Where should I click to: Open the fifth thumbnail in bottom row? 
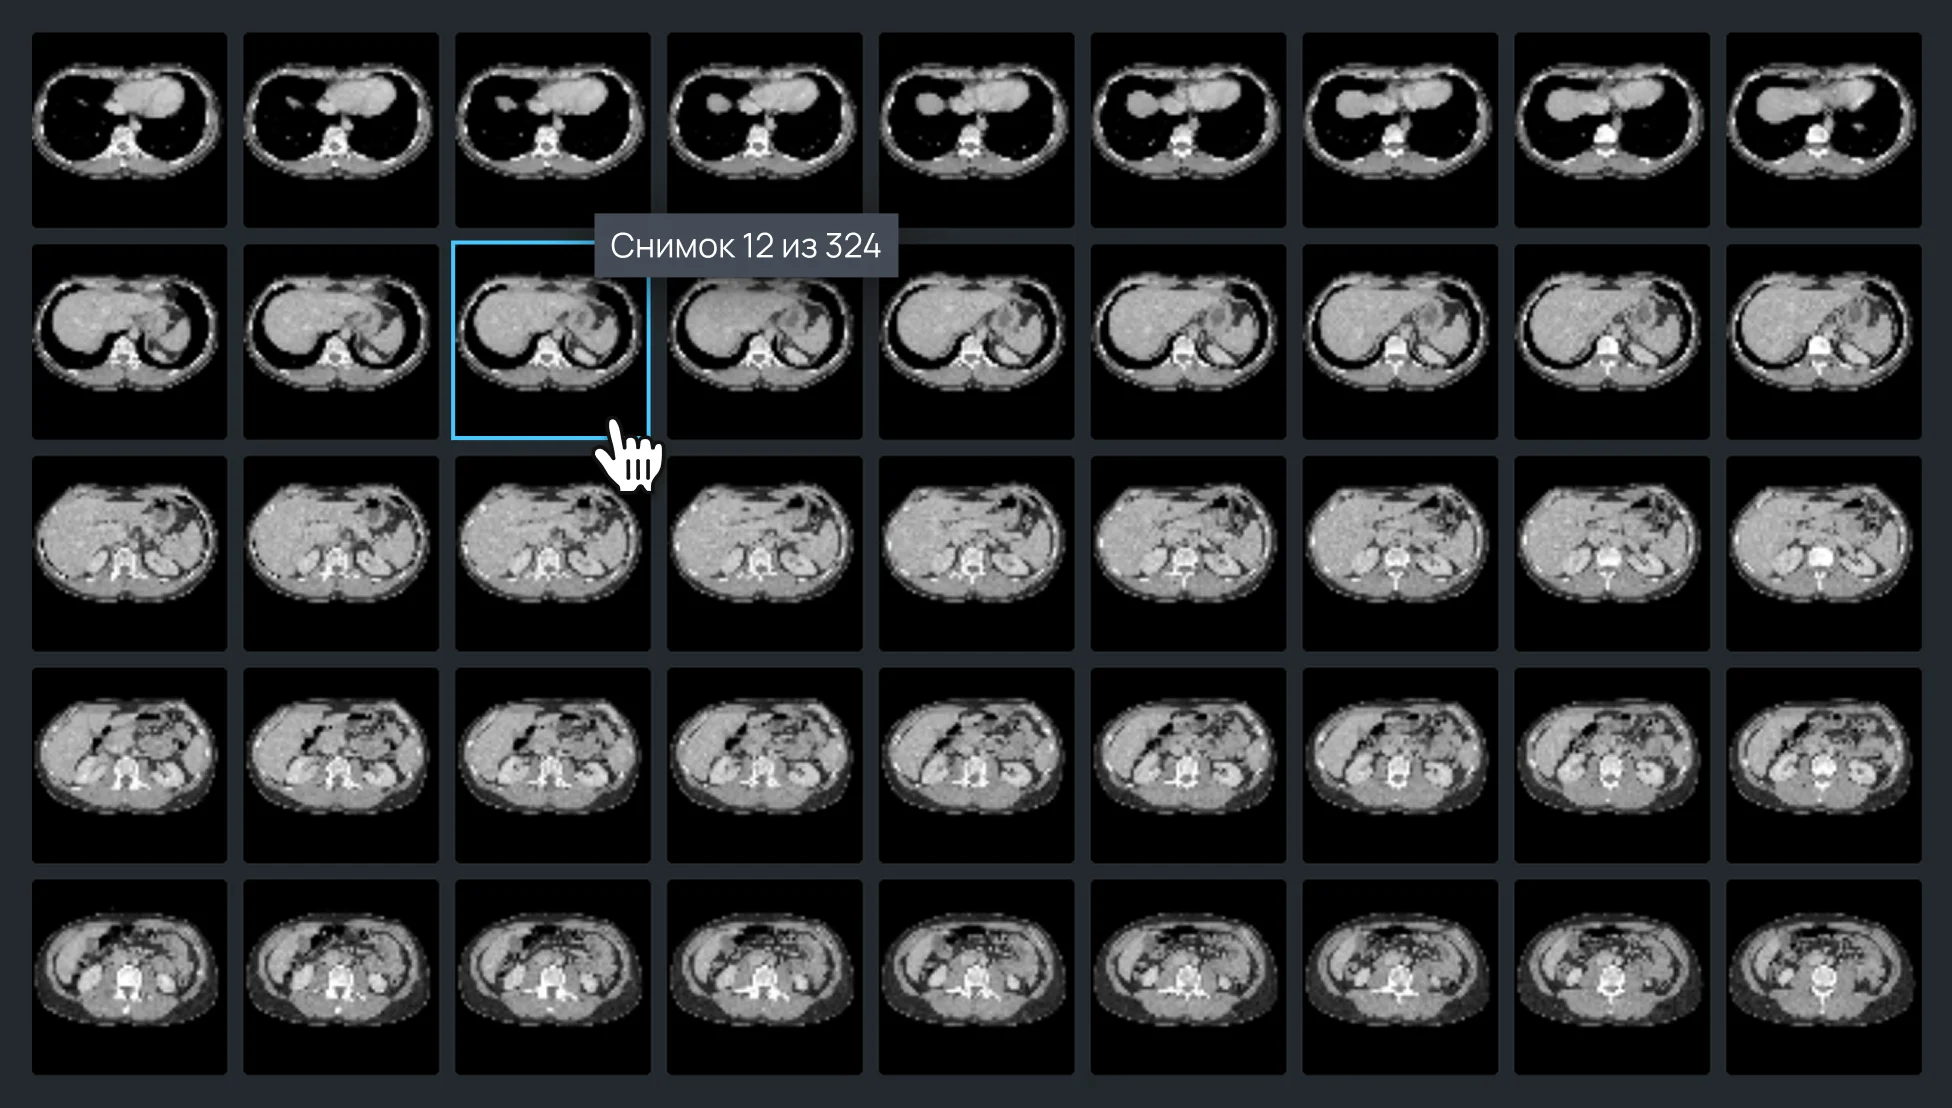tap(976, 978)
